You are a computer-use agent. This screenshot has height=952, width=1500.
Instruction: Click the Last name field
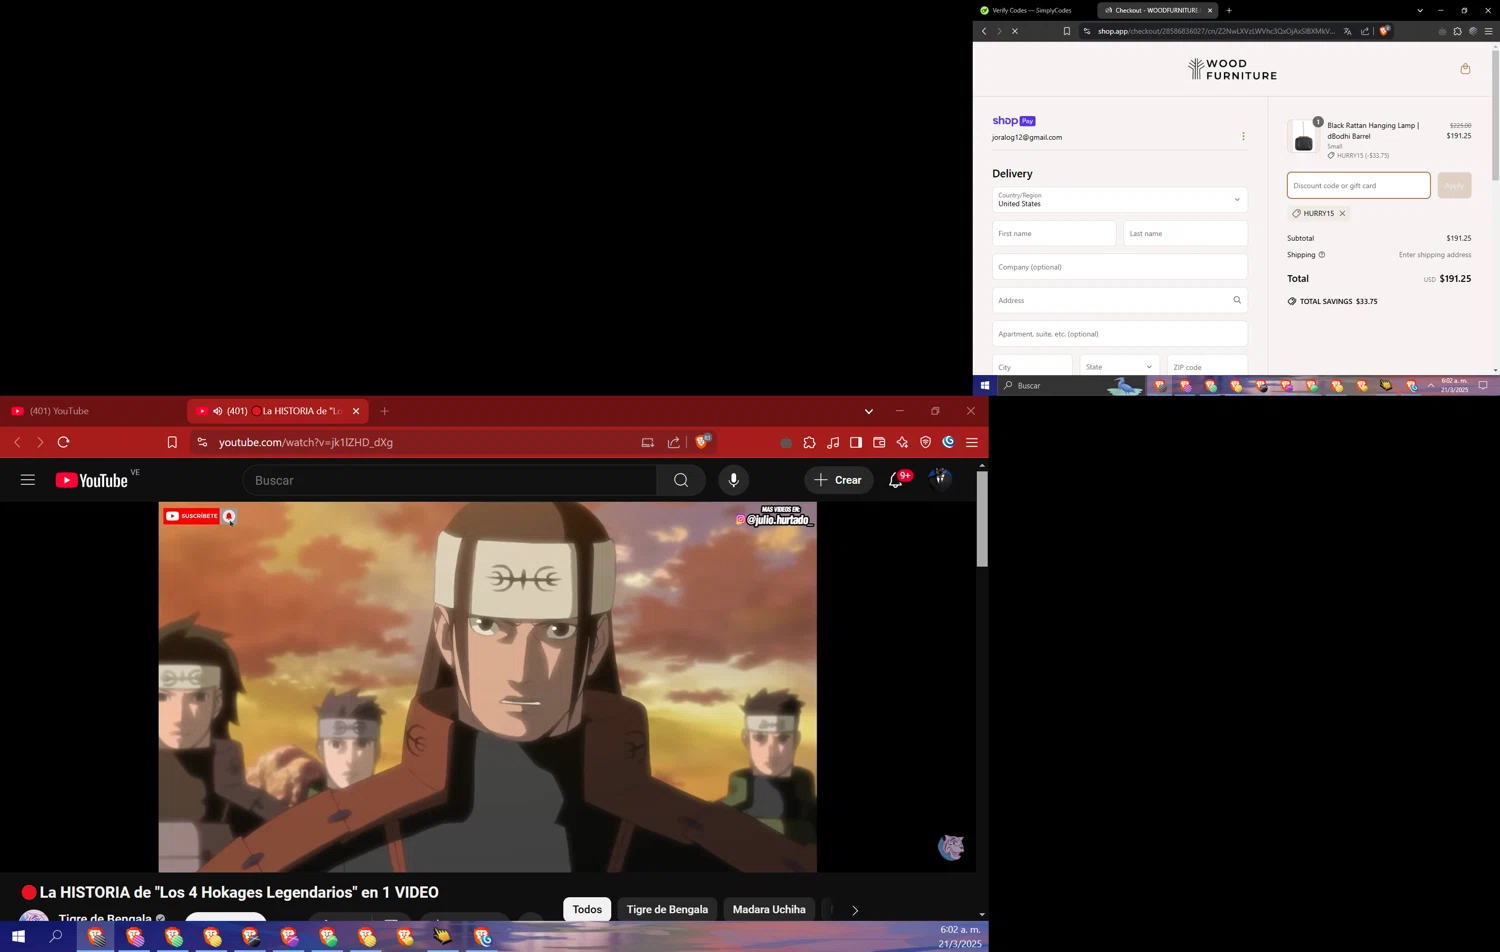pos(1185,233)
